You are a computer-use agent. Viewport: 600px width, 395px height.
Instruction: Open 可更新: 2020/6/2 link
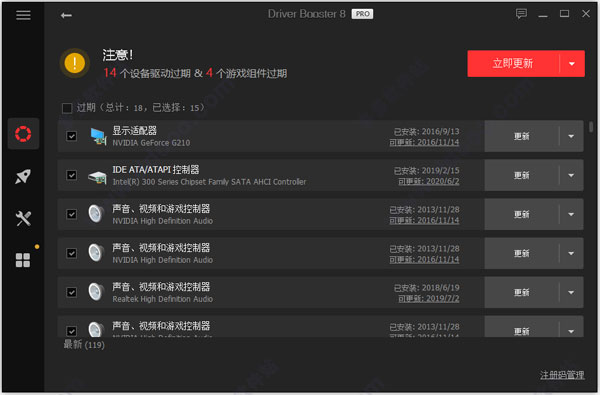[x=429, y=181]
